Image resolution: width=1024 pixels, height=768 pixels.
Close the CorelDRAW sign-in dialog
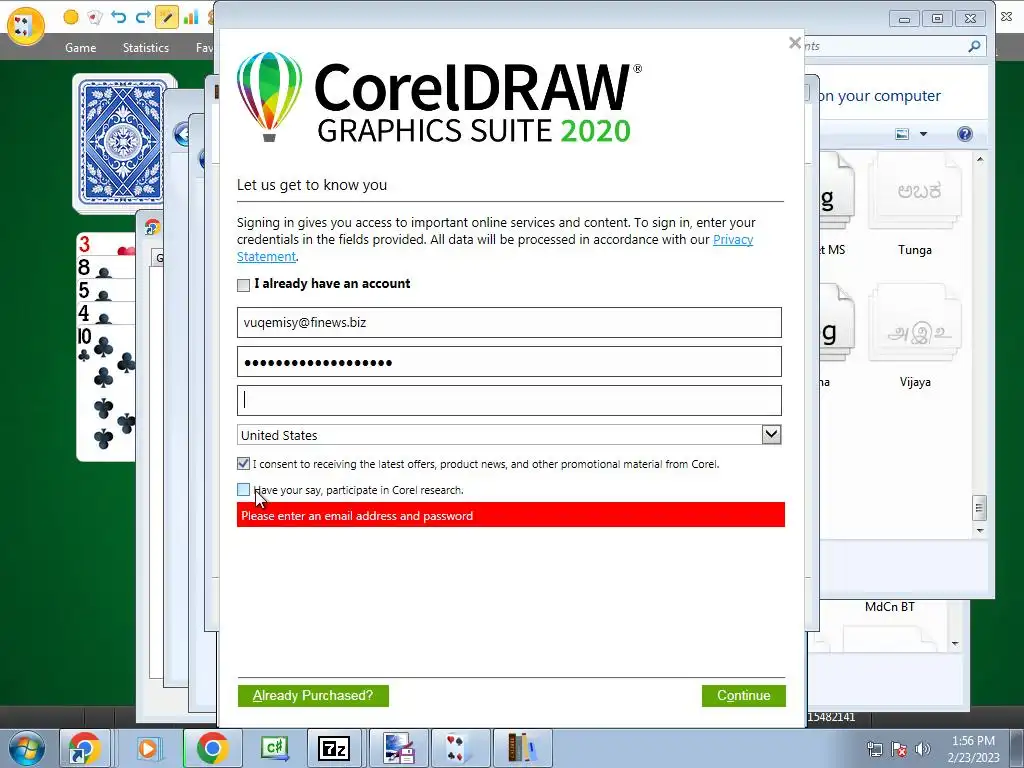[795, 43]
